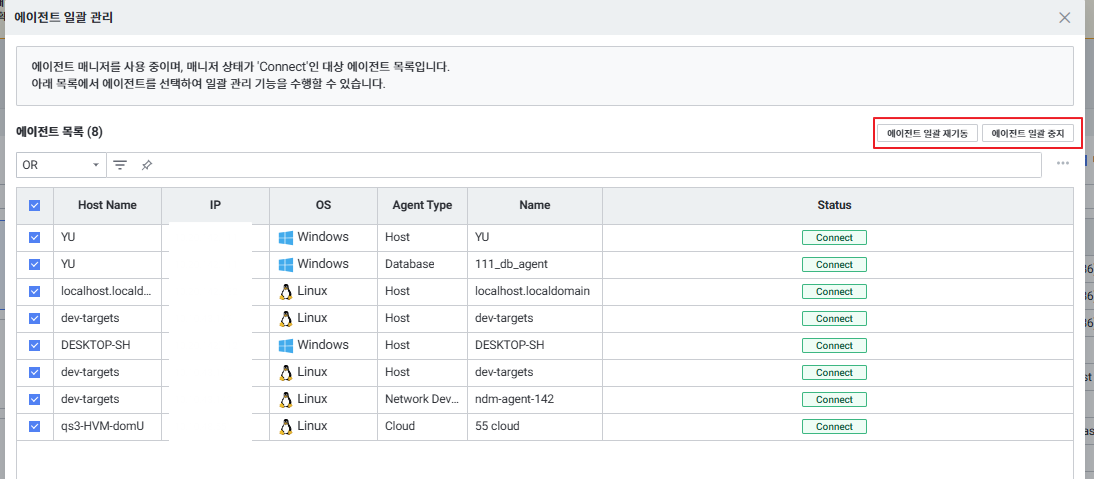
Task: Click the 에이전트 일괄 재기동 button
Action: tap(927, 133)
